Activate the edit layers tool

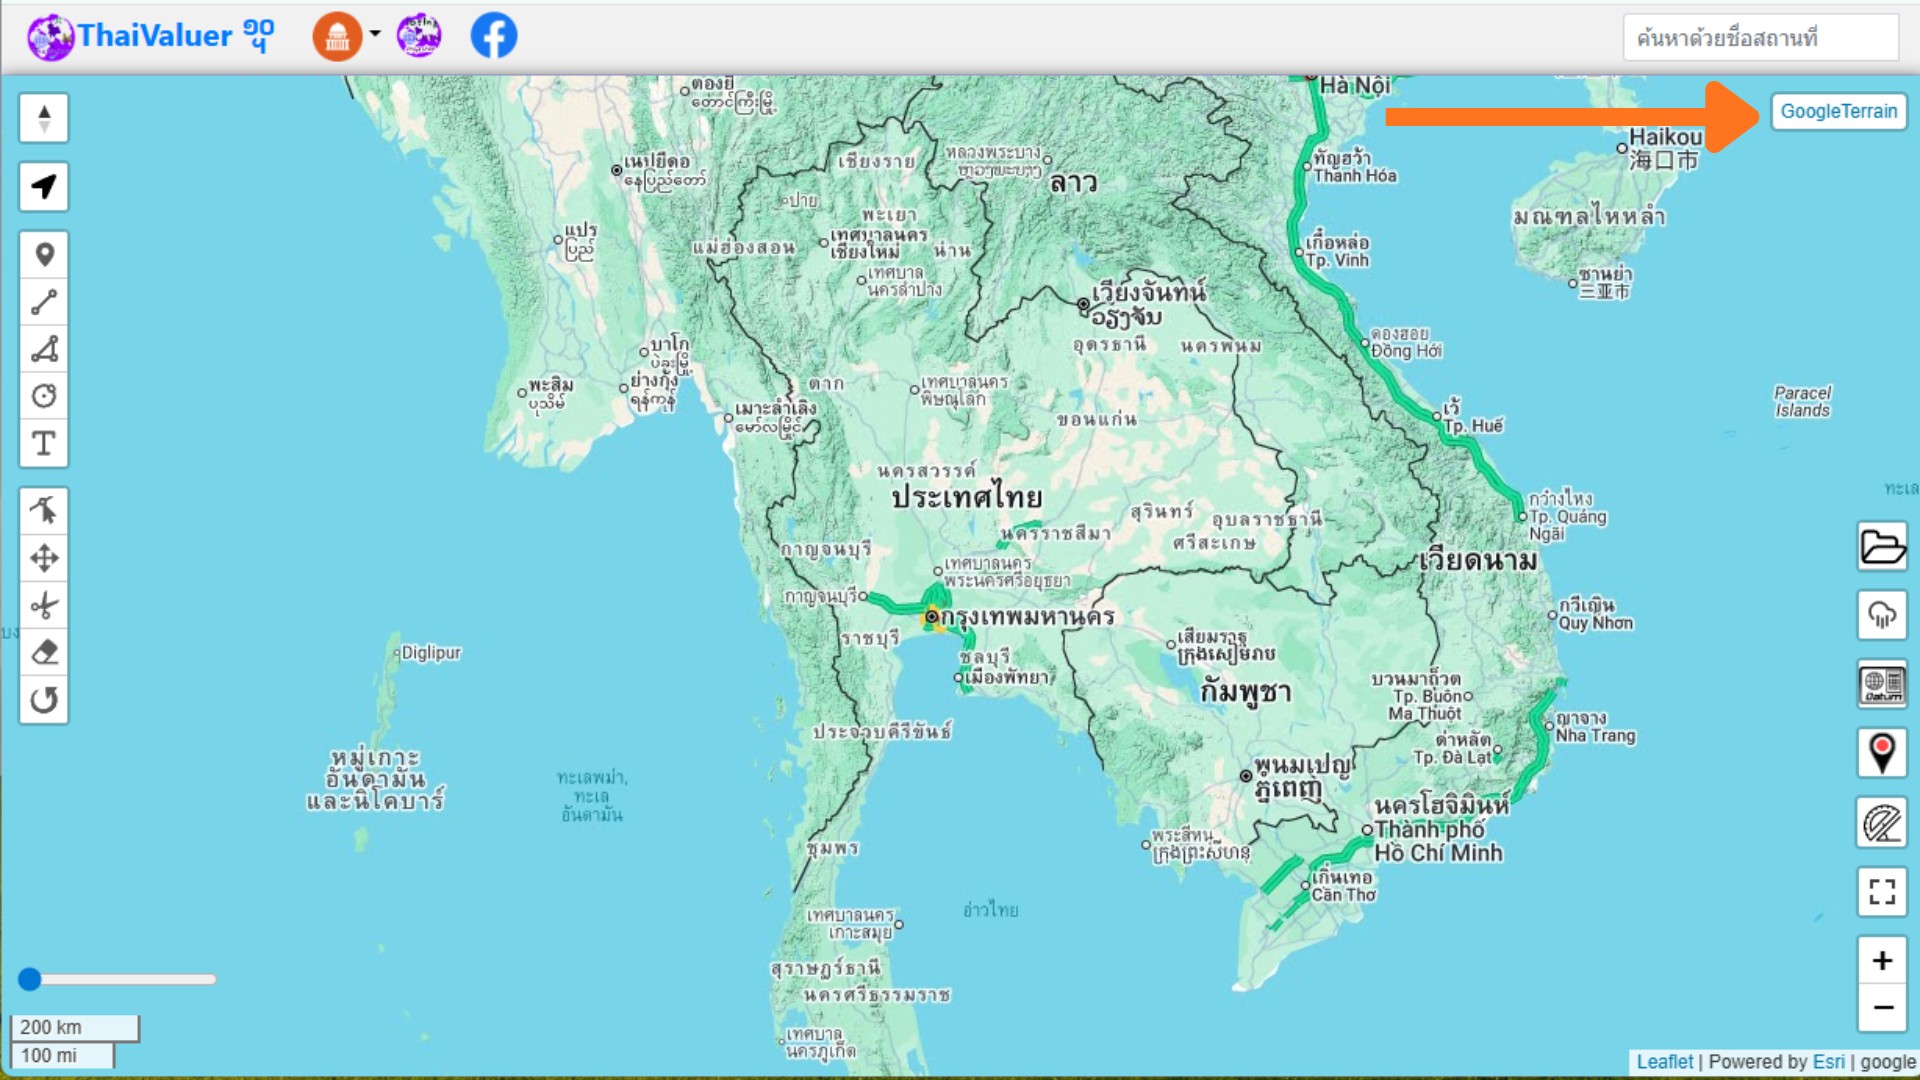tap(44, 511)
